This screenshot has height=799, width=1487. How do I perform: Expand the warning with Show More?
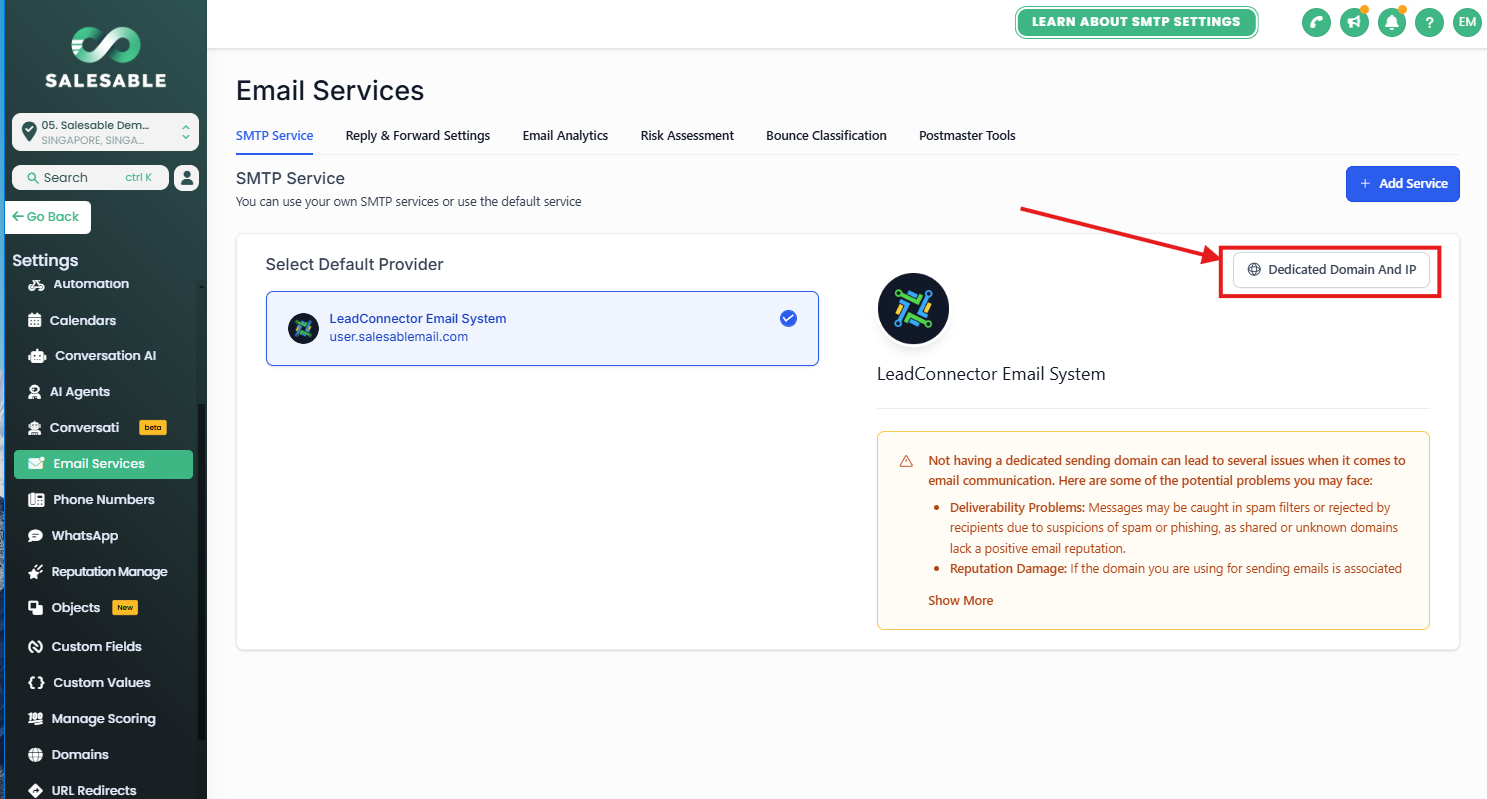click(961, 601)
